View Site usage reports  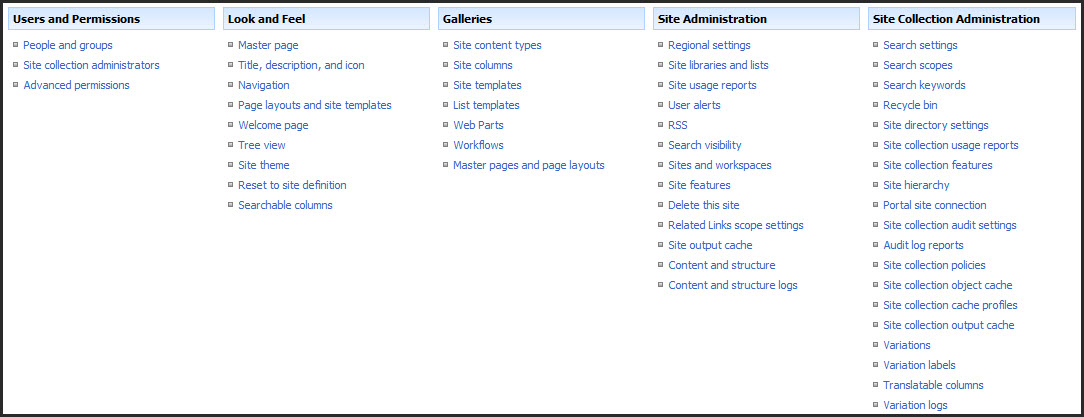pyautogui.click(x=712, y=85)
